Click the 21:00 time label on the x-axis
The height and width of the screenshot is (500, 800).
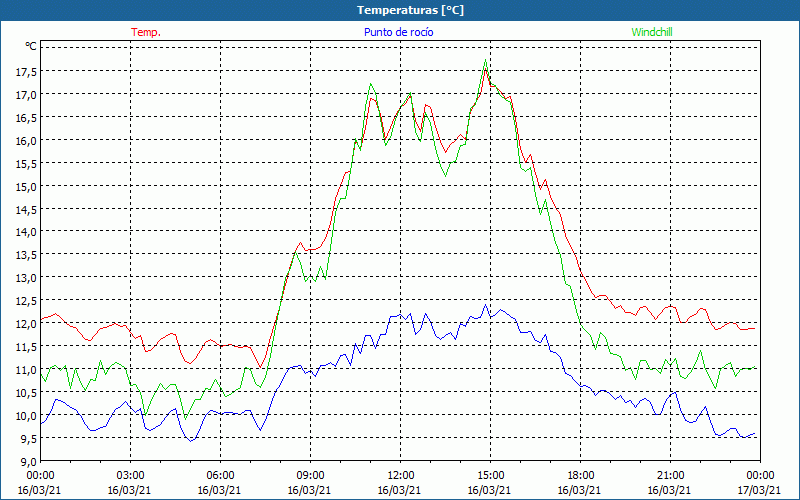pyautogui.click(x=670, y=476)
